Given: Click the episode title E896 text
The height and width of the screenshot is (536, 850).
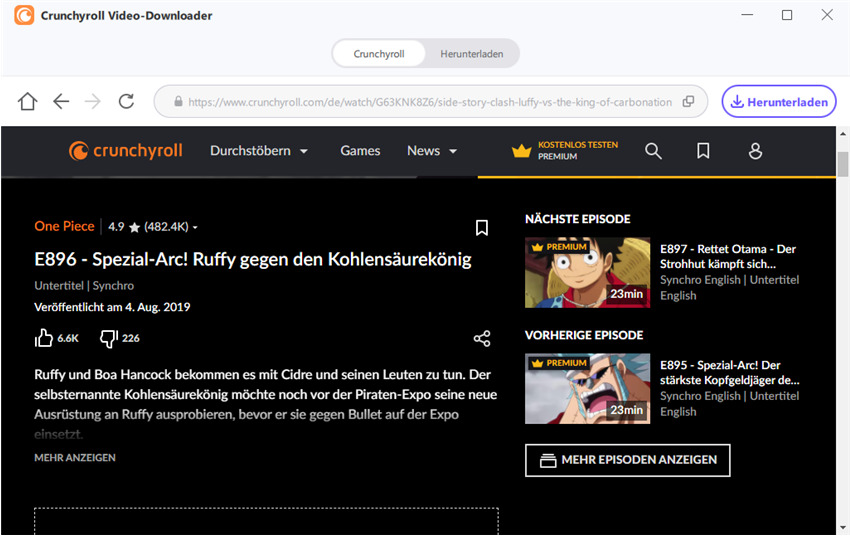Looking at the screenshot, I should (x=253, y=260).
